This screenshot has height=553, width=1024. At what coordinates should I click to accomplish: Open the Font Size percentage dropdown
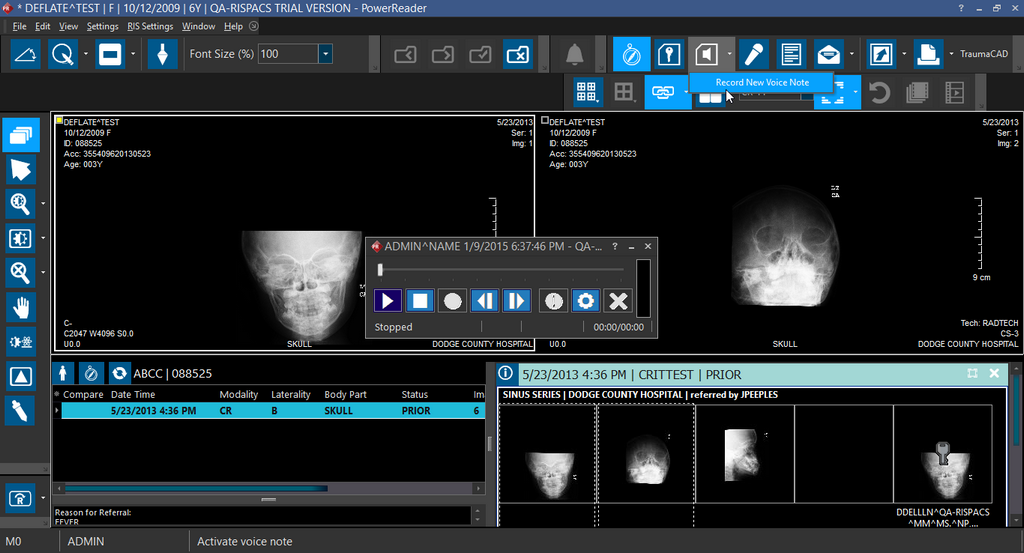pos(326,54)
